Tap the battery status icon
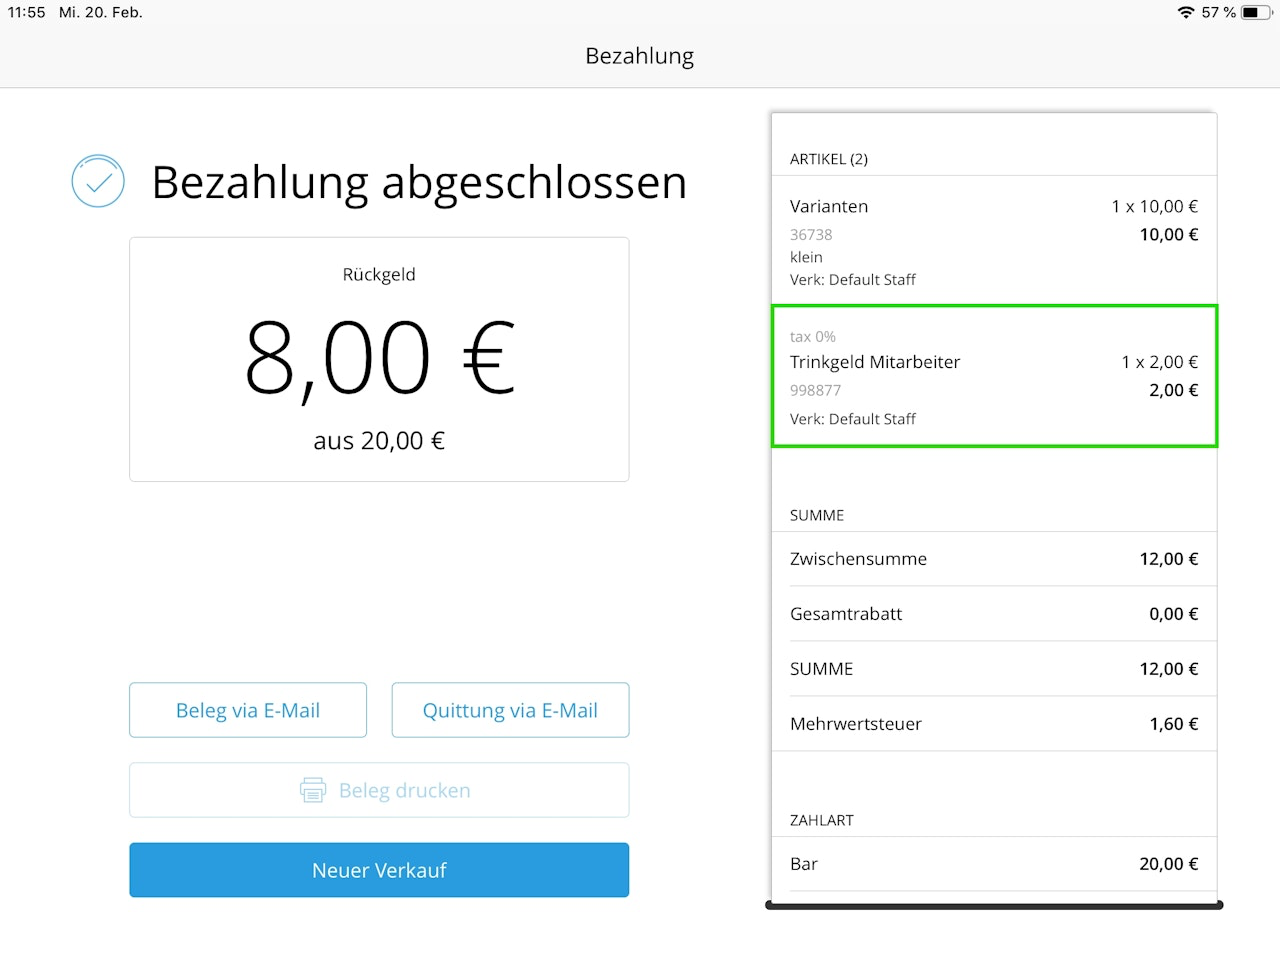Viewport: 1280px width, 960px height. pyautogui.click(x=1255, y=12)
